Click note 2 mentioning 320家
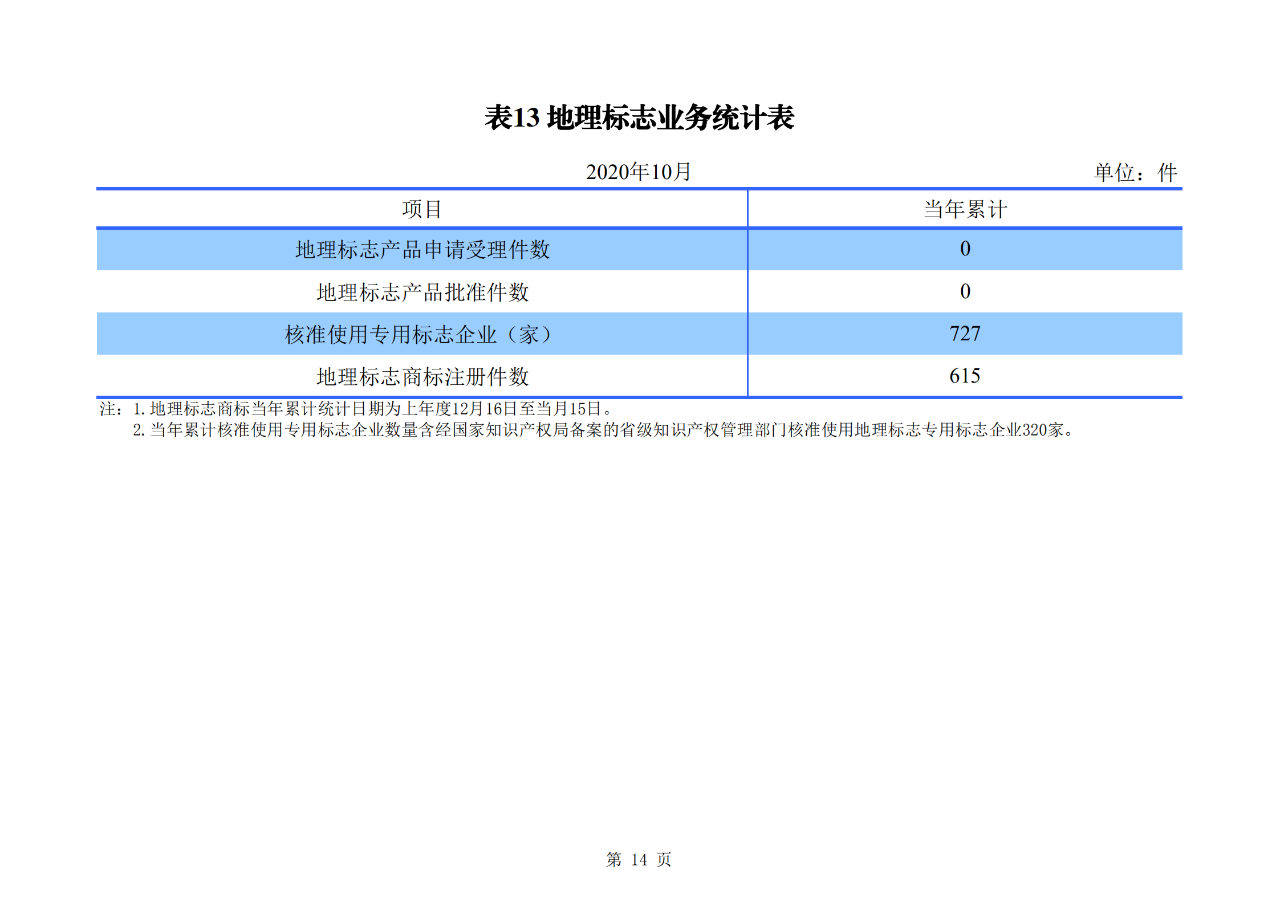This screenshot has width=1280, height=904. click(603, 431)
